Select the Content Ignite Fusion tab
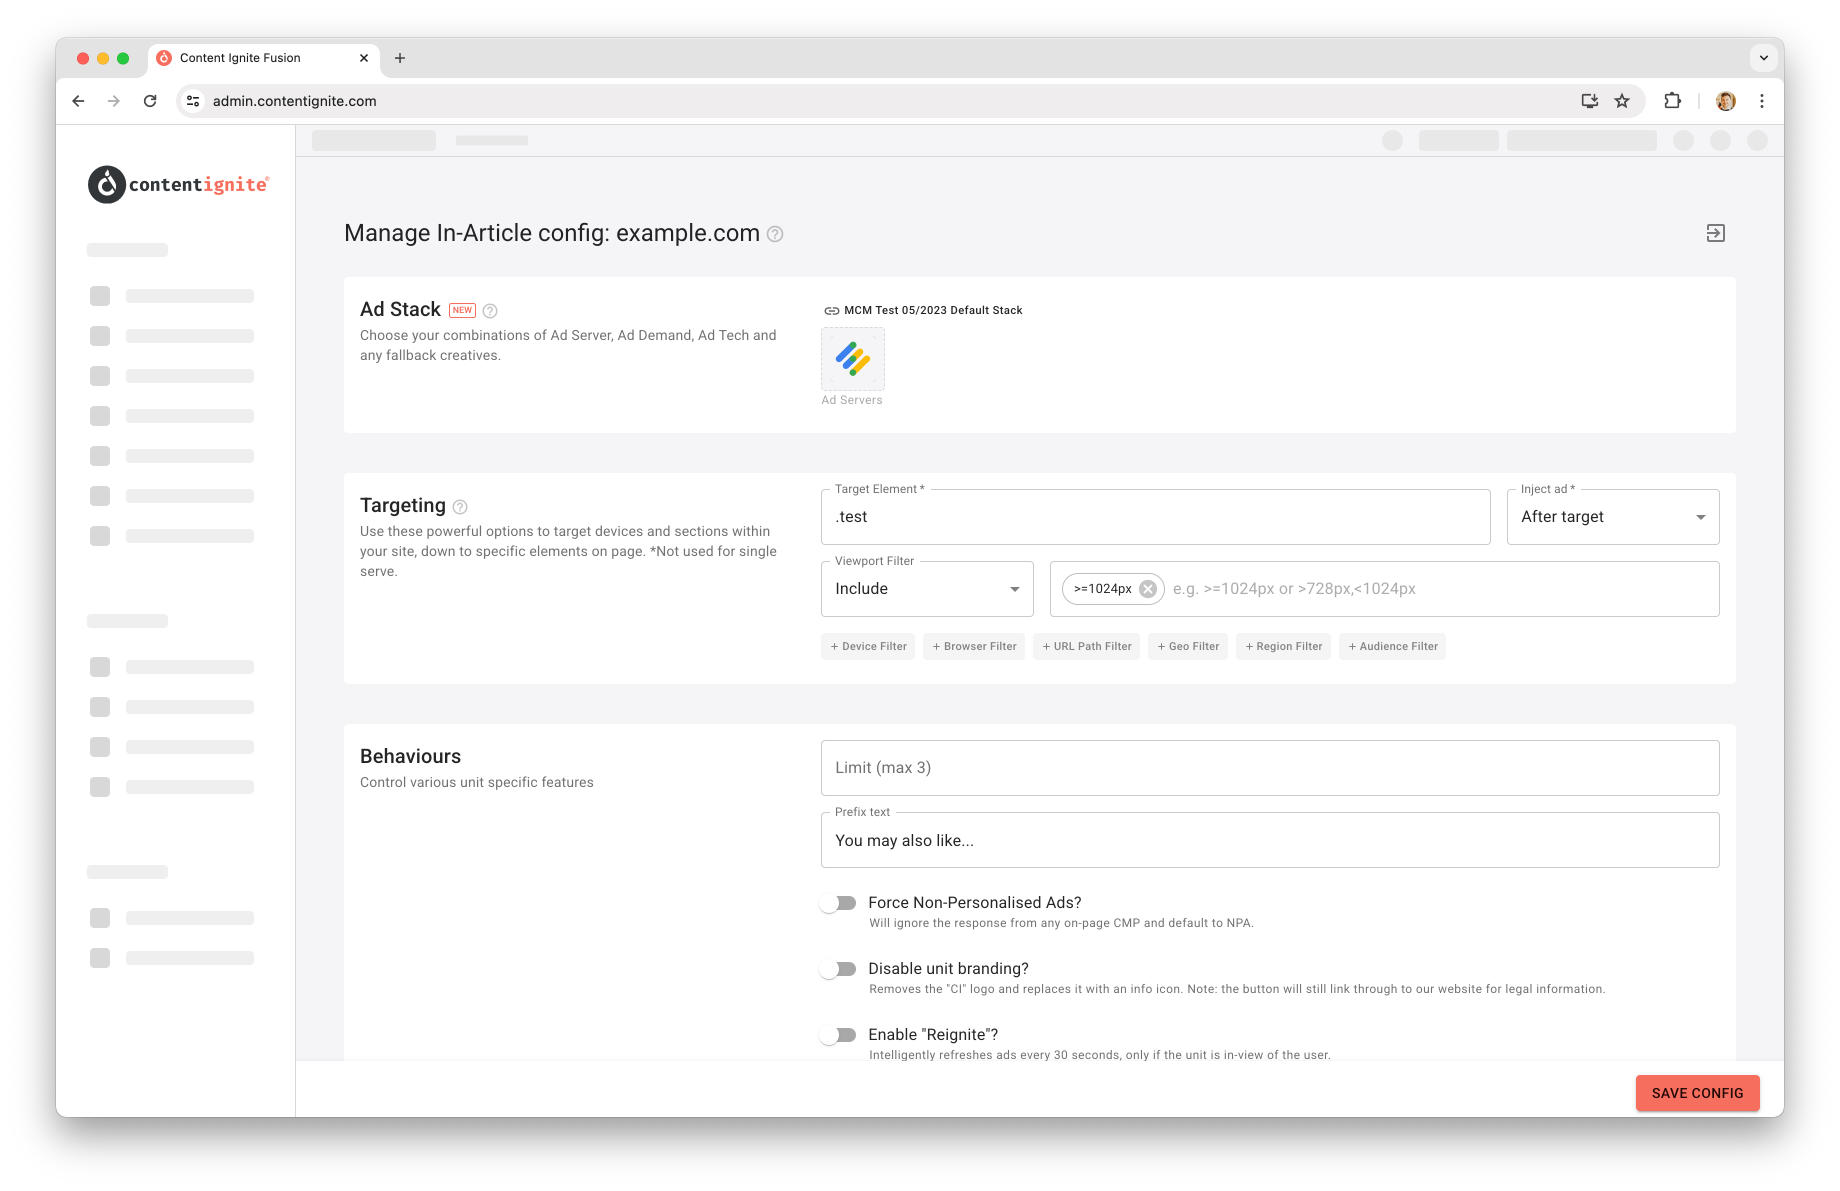The height and width of the screenshot is (1191, 1840). pyautogui.click(x=262, y=58)
